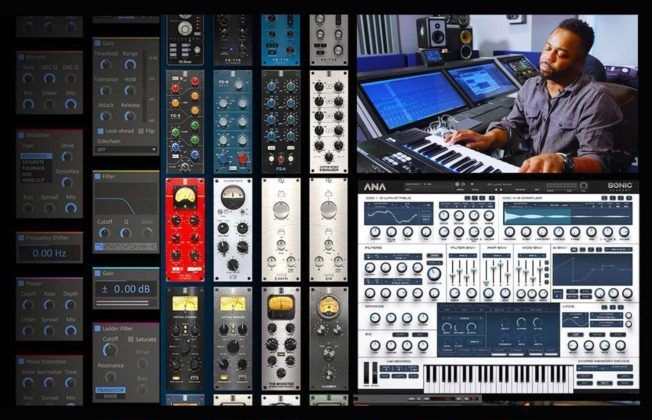652x420 pixels.
Task: Open the second filter type dropdown in ANA
Action: click(x=393, y=282)
